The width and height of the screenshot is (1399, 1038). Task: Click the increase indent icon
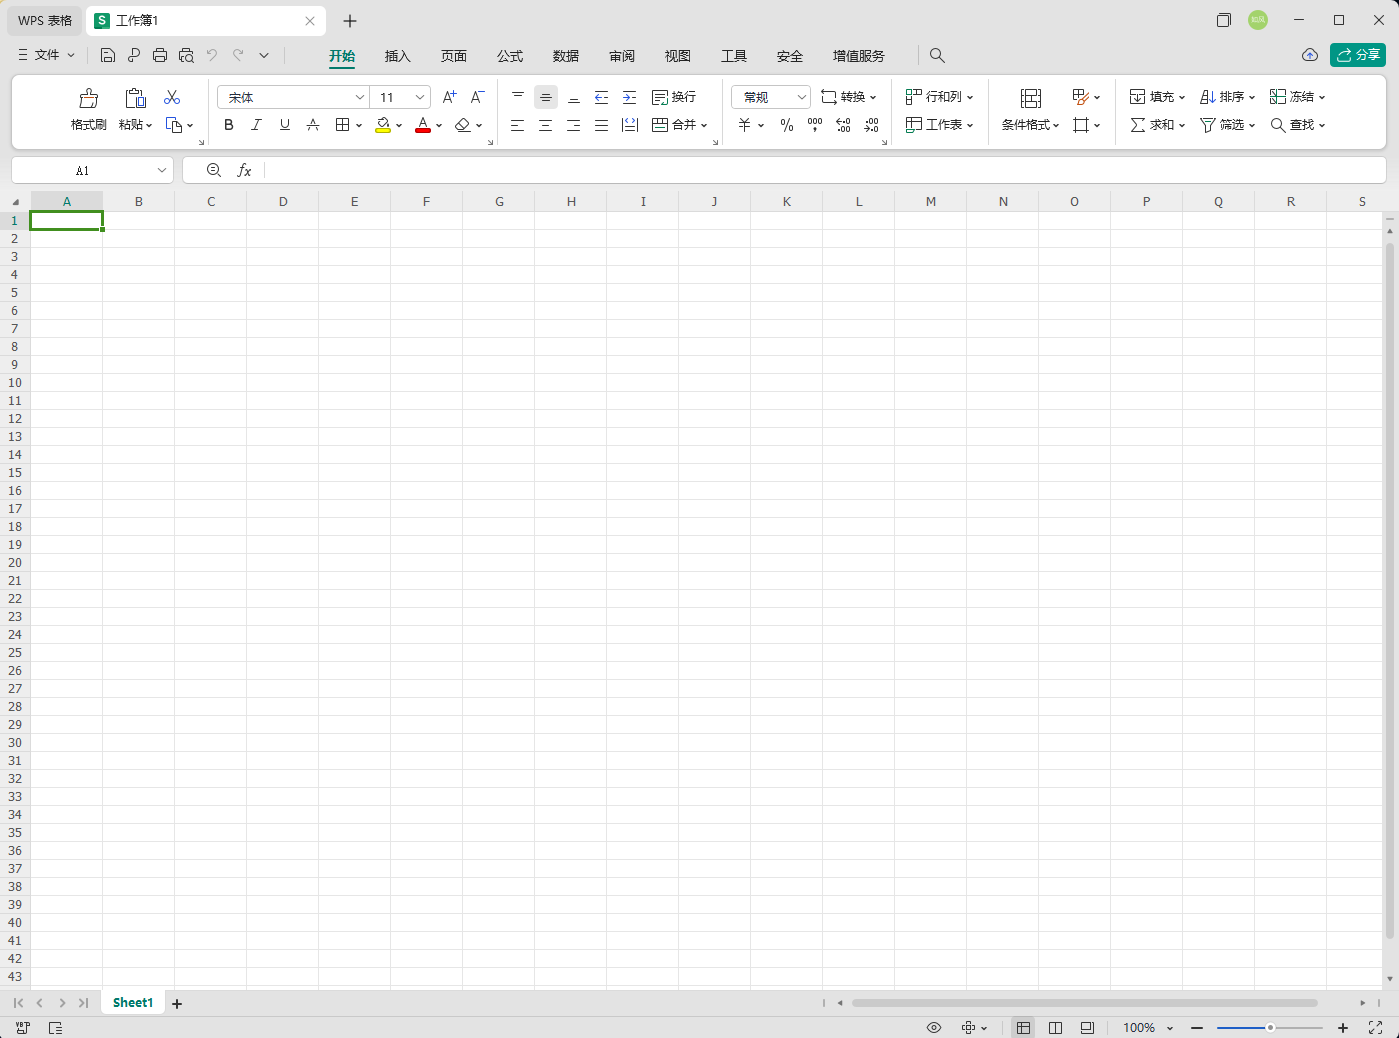[x=629, y=97]
